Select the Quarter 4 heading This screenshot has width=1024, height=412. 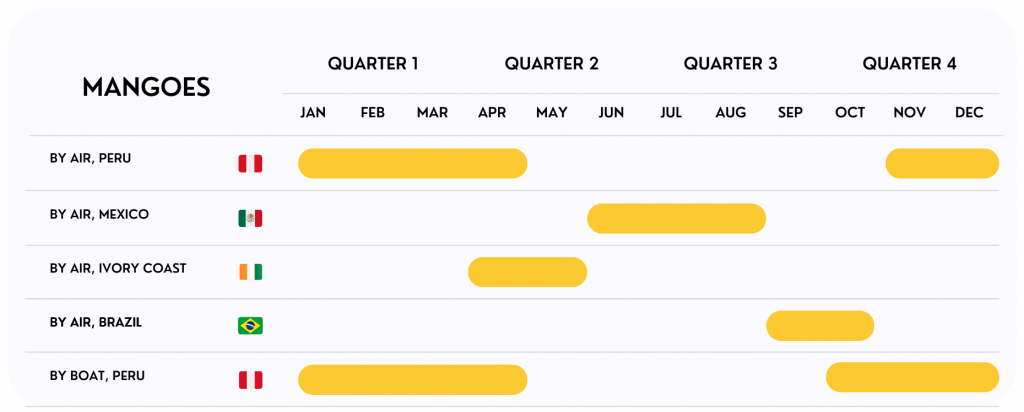click(x=909, y=64)
